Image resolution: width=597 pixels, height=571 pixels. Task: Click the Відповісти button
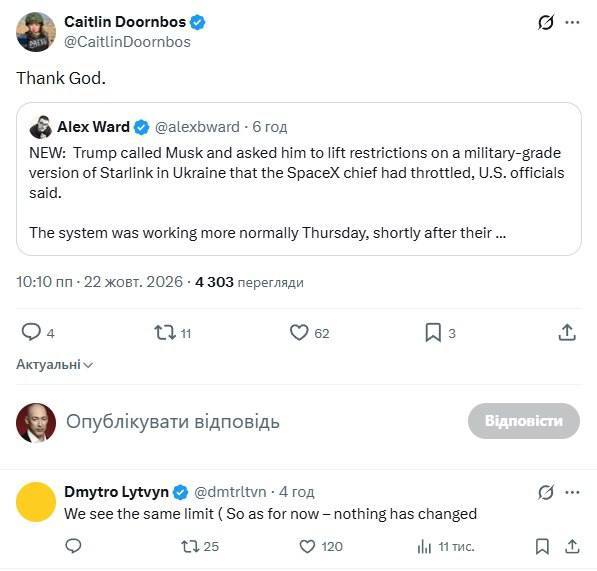coord(524,421)
